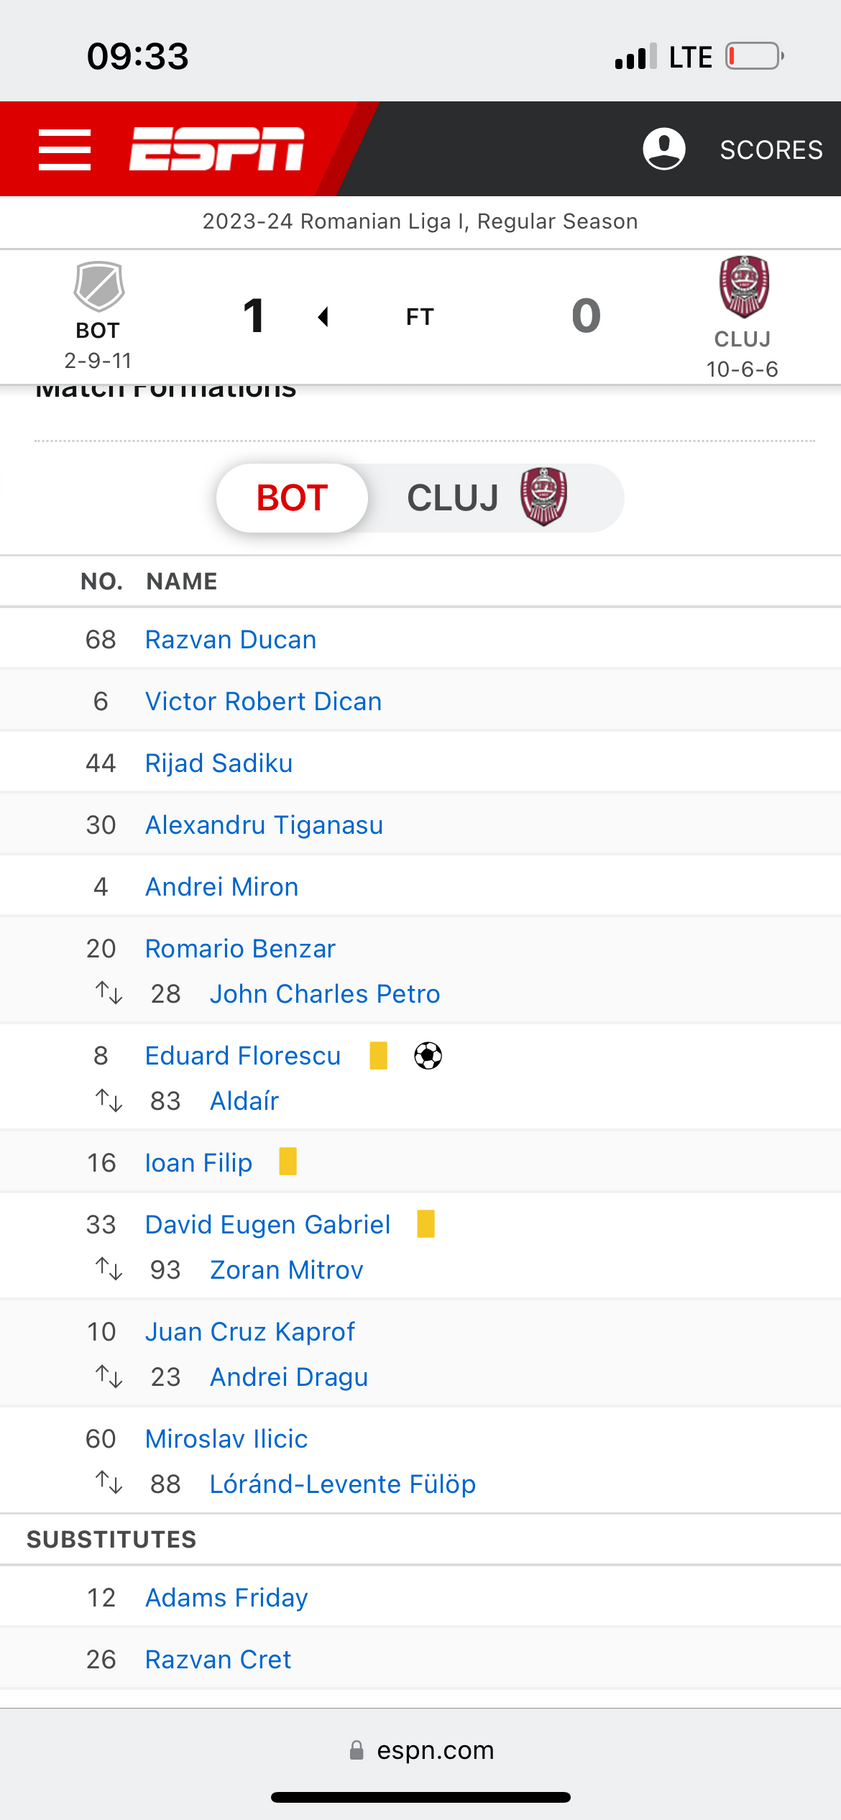Tap the substitution arrows beside John Charles Petro
This screenshot has width=841, height=1820.
pos(109,994)
